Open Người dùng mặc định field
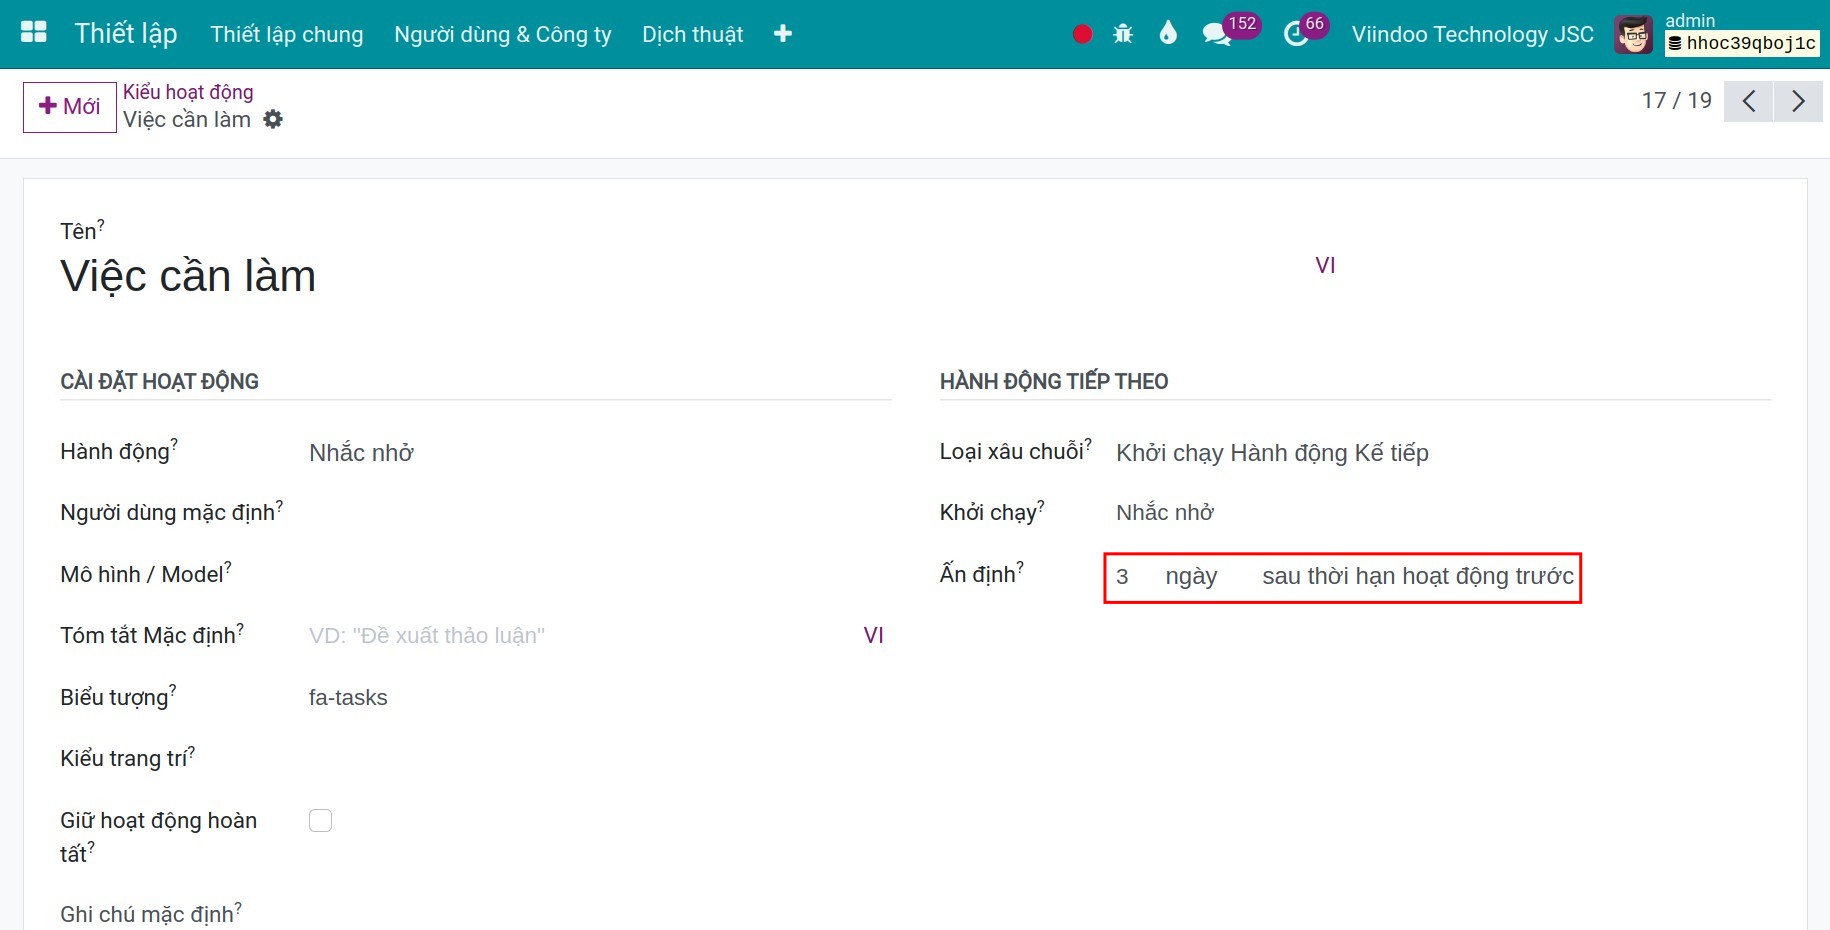Viewport: 1830px width, 930px height. tap(600, 512)
